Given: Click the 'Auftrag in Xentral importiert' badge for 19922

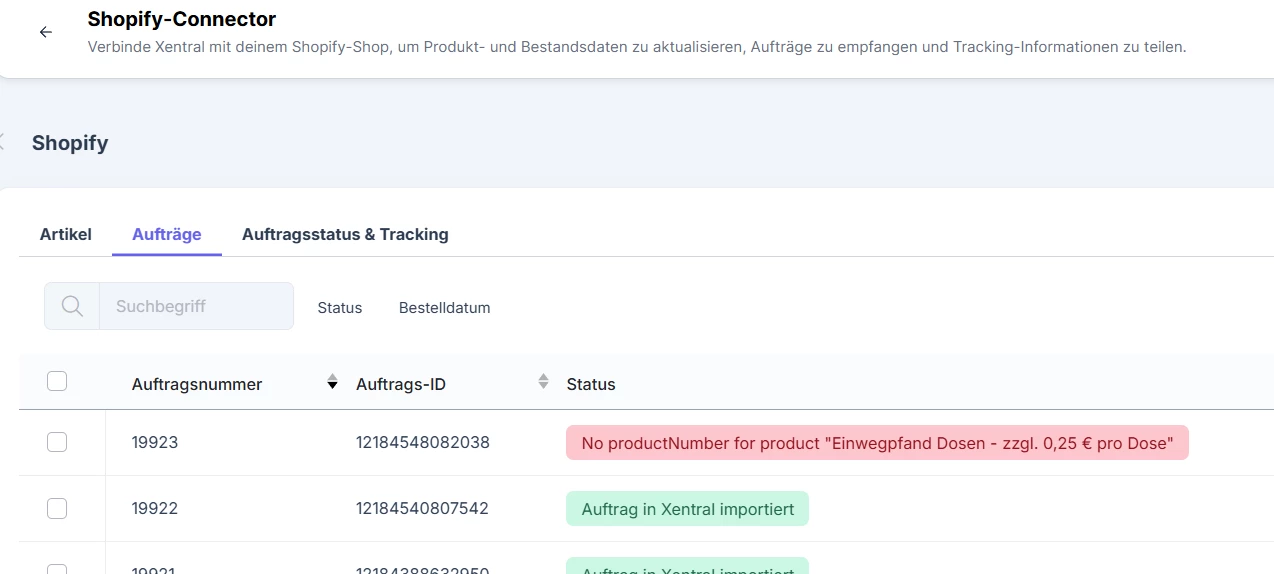Looking at the screenshot, I should coord(687,509).
